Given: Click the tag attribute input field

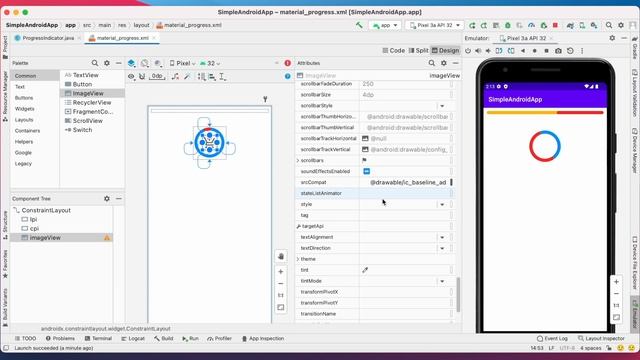Looking at the screenshot, I should click(x=405, y=216).
